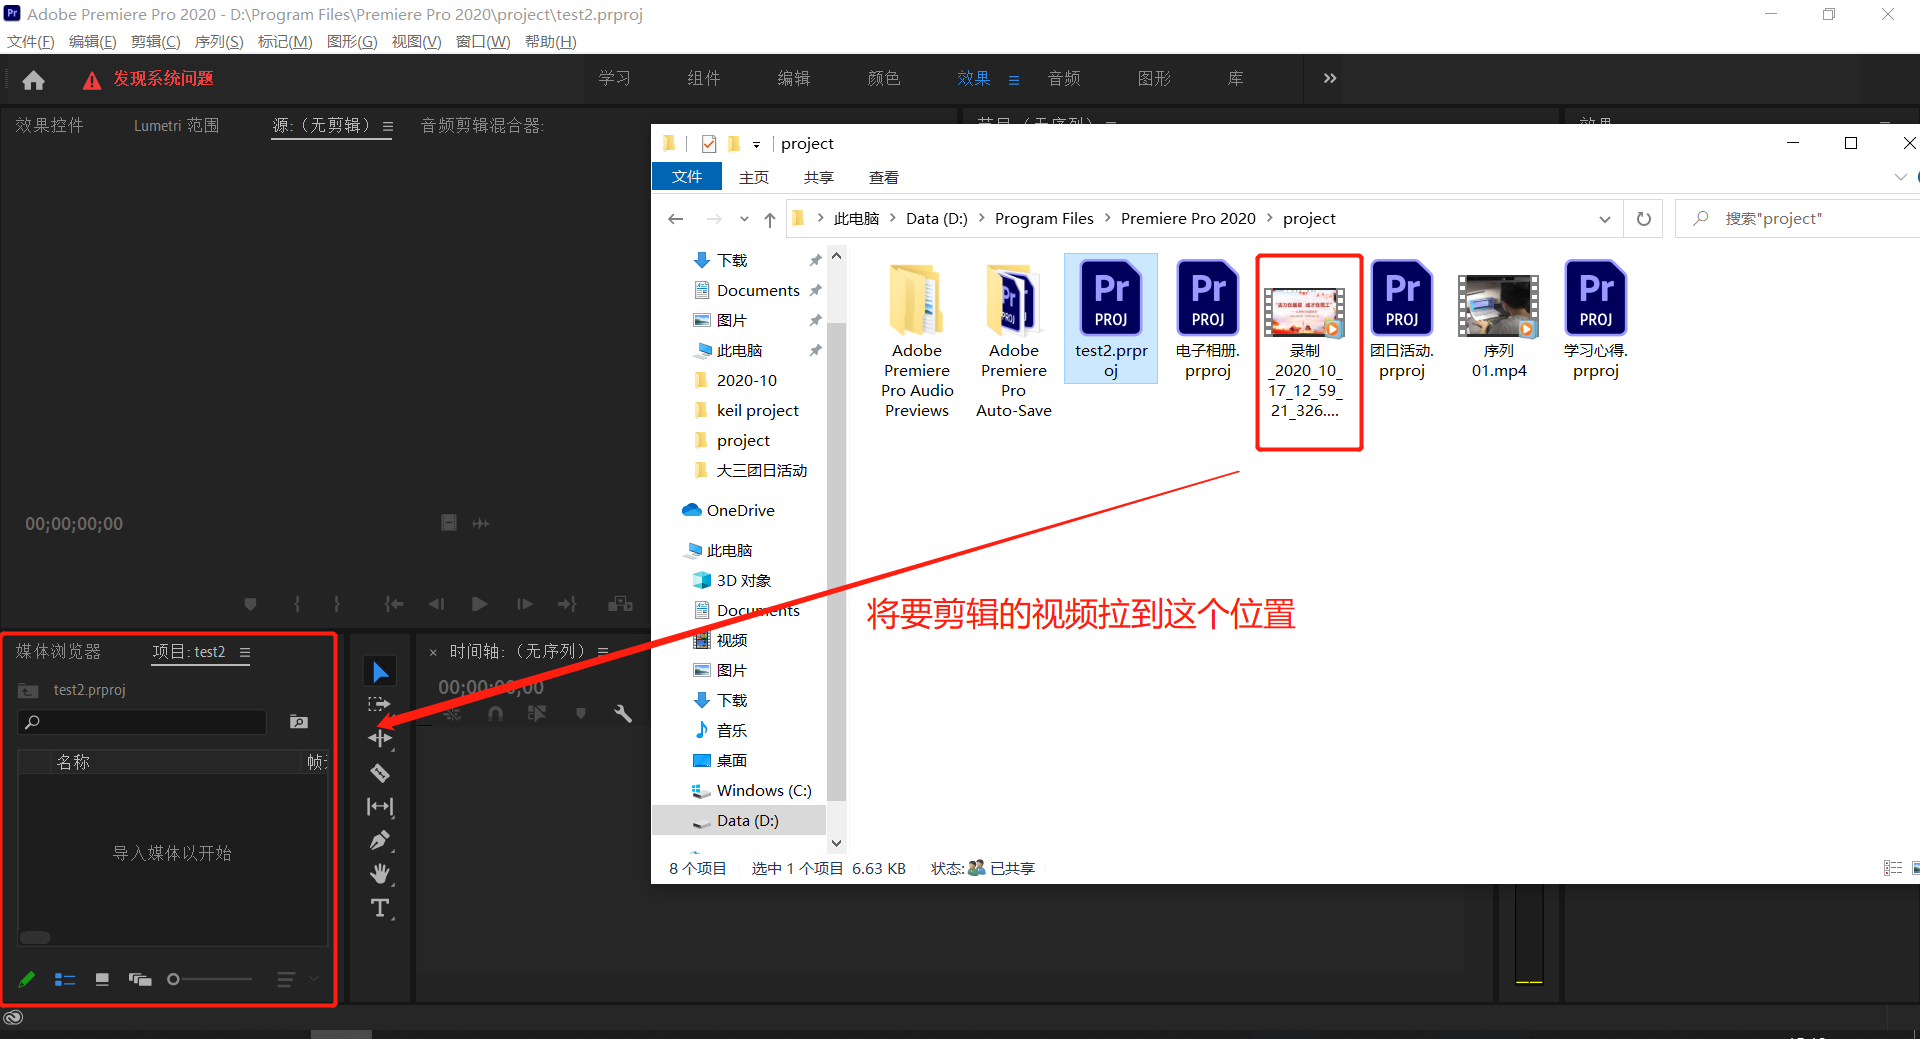Viewport: 1920px width, 1039px height.
Task: Select the Pen tool in toolbar
Action: [380, 840]
